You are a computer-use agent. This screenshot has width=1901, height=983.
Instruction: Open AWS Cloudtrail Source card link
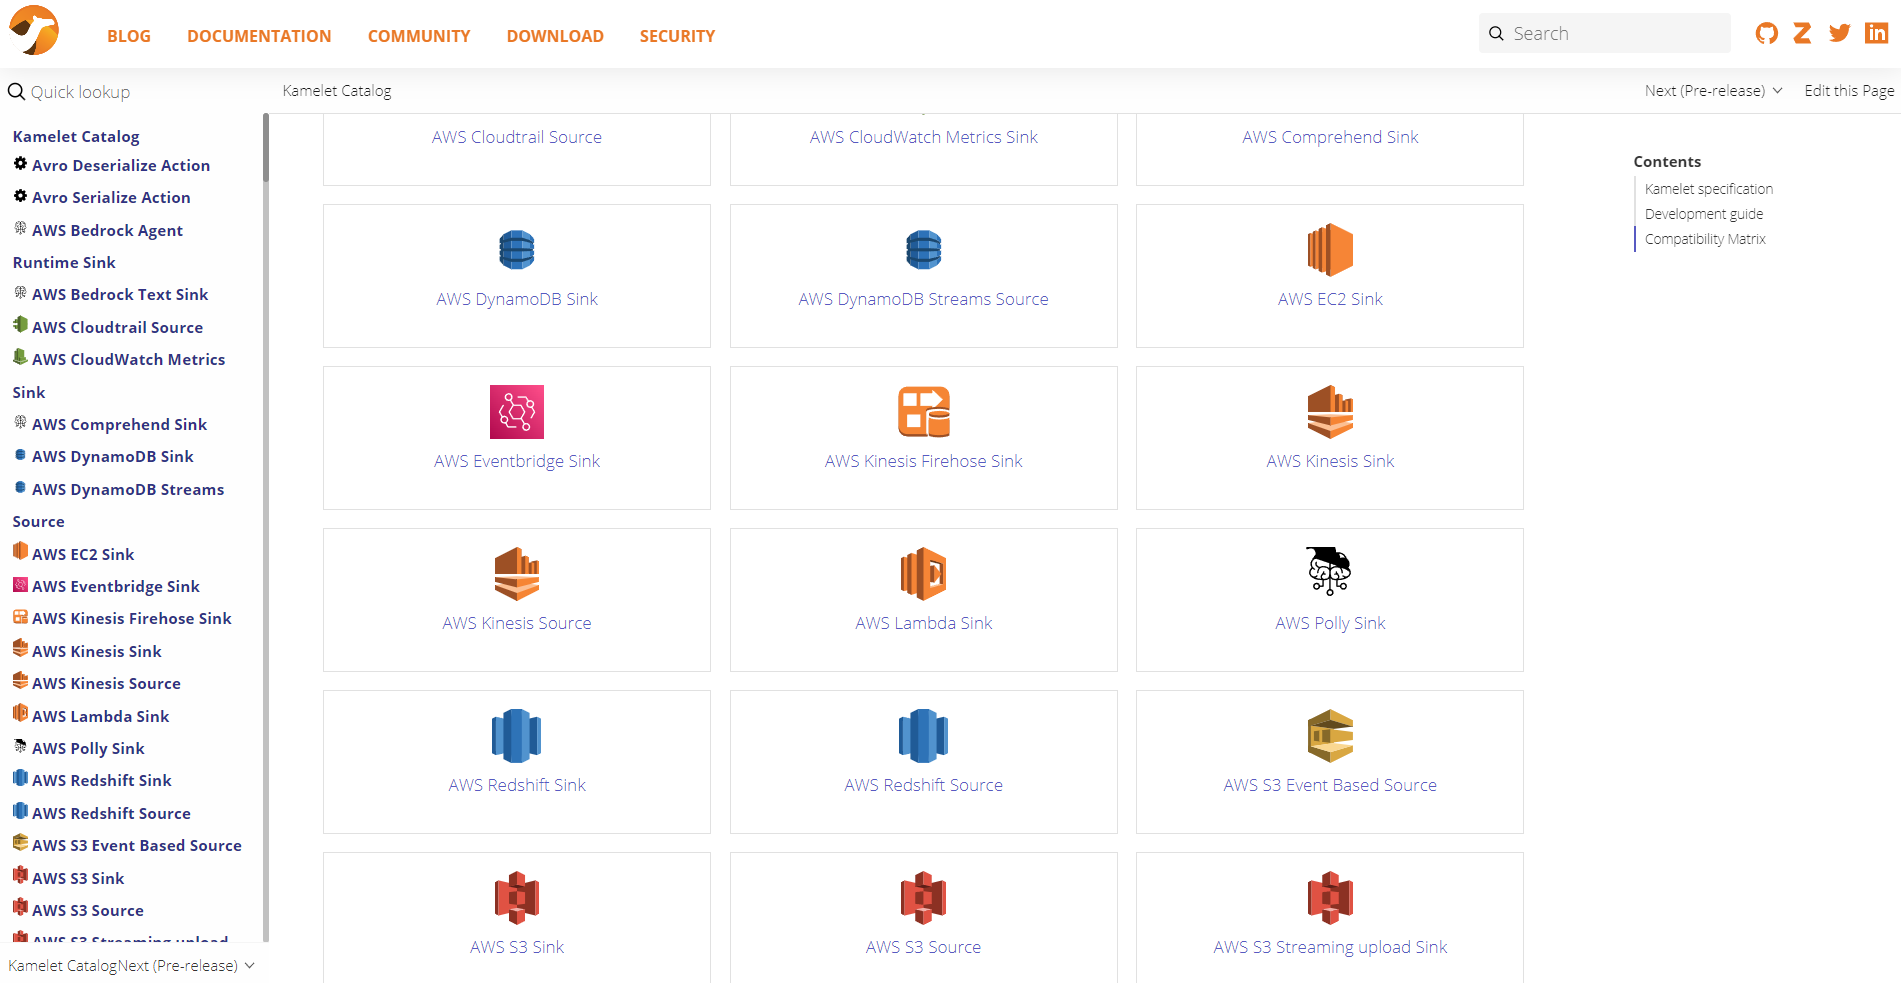517,137
